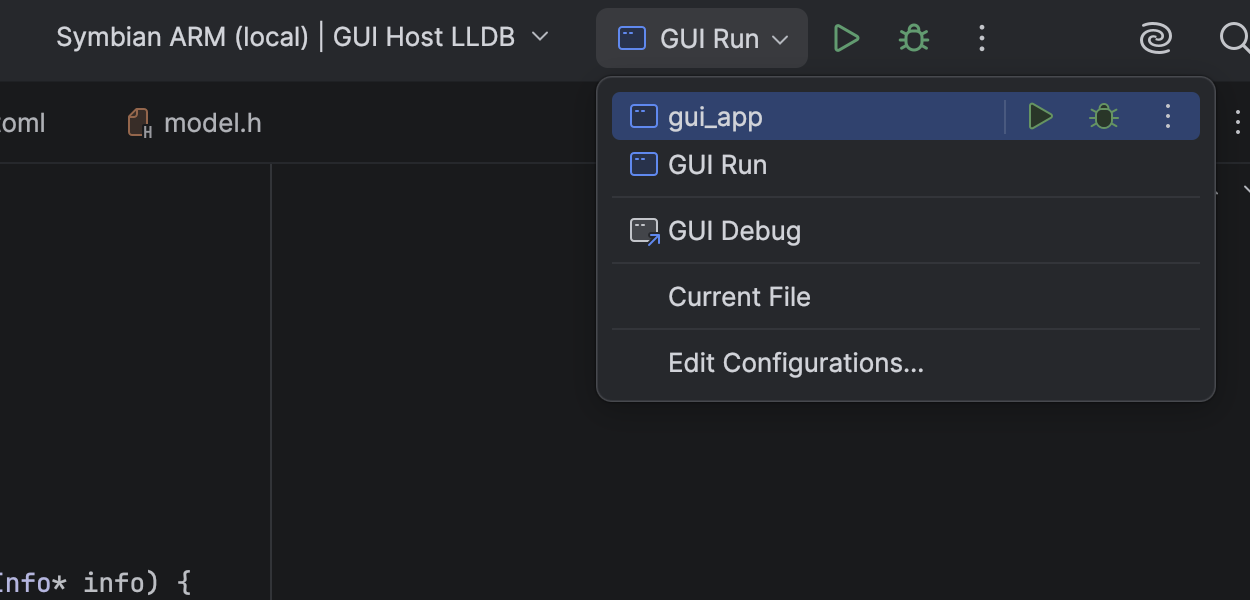Open Symbian ARM | GUI Host LLDB target selector
This screenshot has width=1250, height=600.
pos(302,38)
